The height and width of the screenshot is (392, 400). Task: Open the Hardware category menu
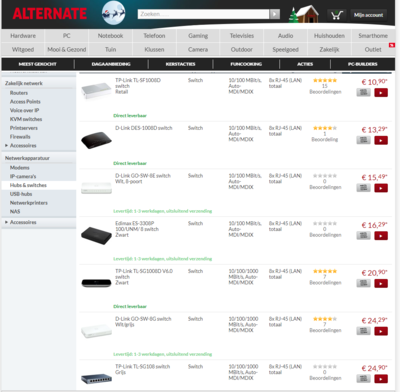(x=23, y=36)
